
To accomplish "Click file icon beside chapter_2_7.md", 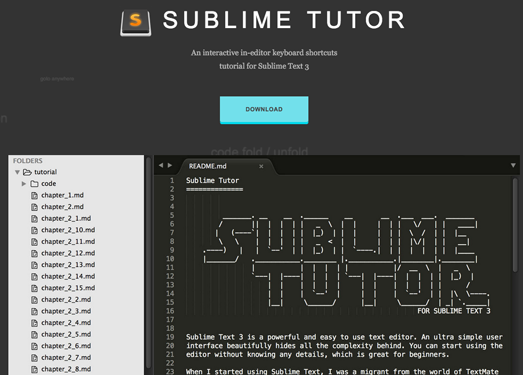I will (x=34, y=358).
